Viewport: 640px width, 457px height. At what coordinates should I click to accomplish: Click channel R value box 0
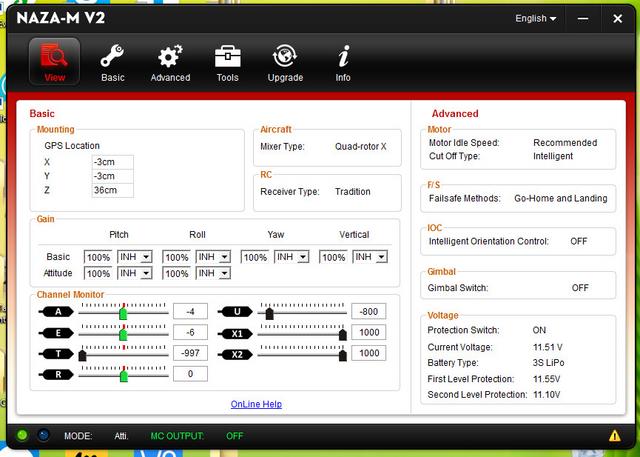coord(190,374)
